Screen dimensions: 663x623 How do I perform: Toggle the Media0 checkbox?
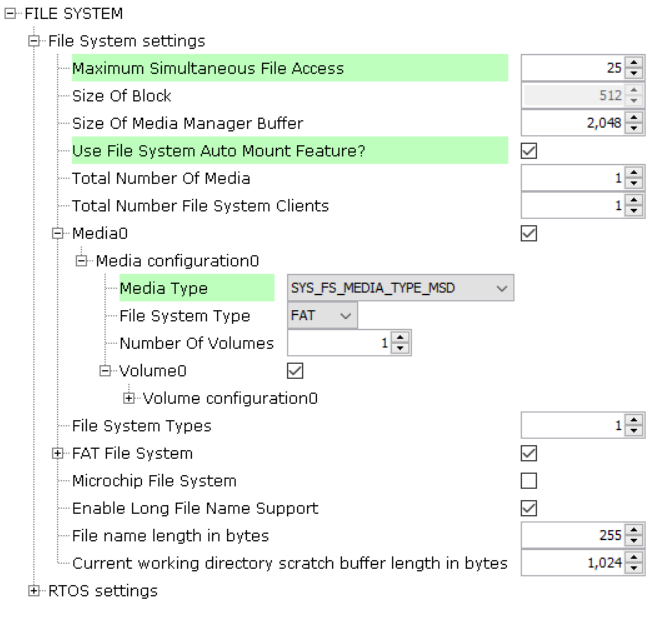(530, 233)
